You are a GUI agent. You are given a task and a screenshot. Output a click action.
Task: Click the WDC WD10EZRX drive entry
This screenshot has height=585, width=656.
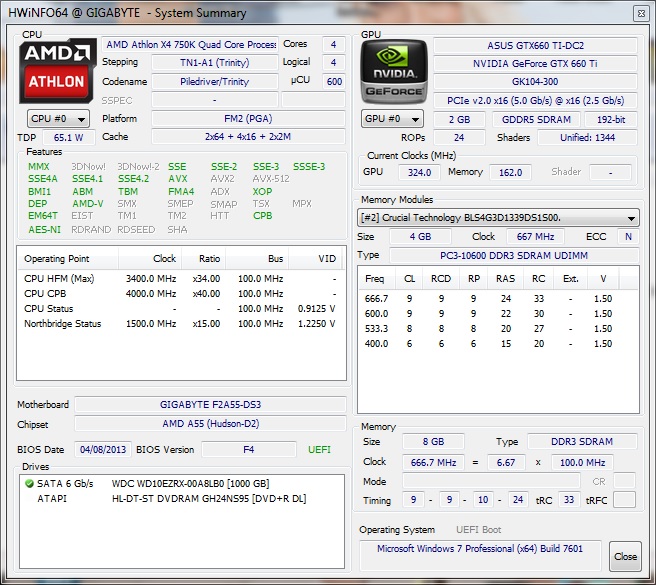click(190, 484)
